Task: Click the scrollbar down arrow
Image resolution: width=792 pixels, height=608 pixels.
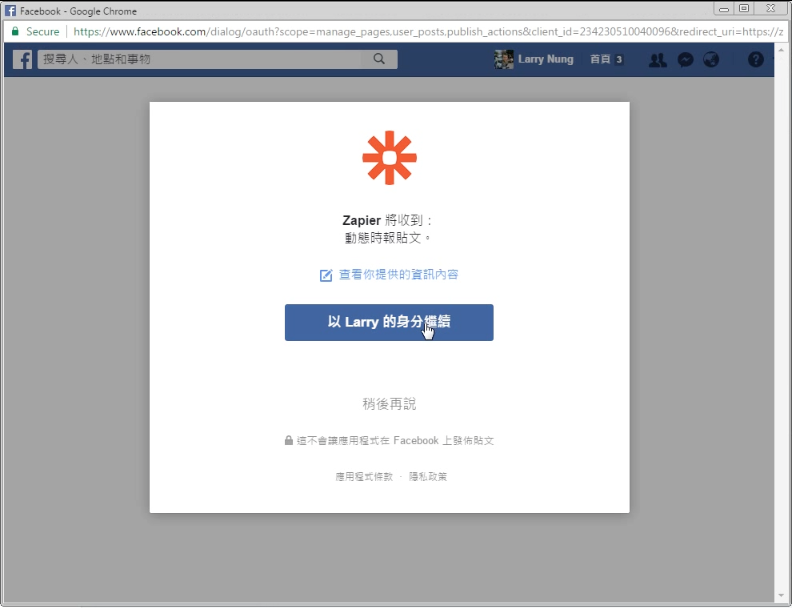Action: 782,596
